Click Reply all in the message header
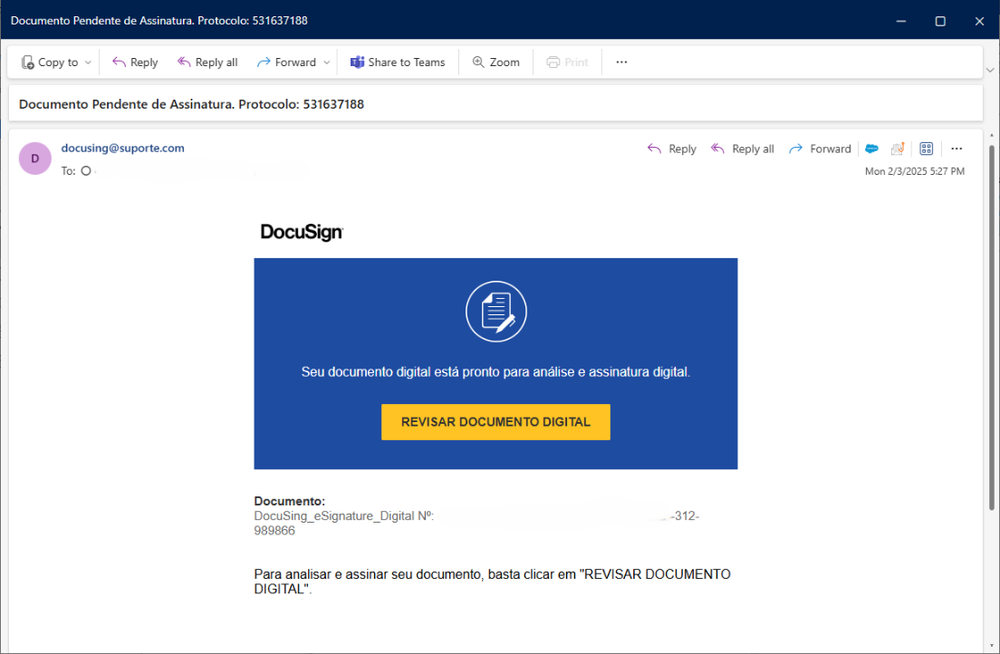Image resolution: width=1000 pixels, height=654 pixels. [742, 149]
